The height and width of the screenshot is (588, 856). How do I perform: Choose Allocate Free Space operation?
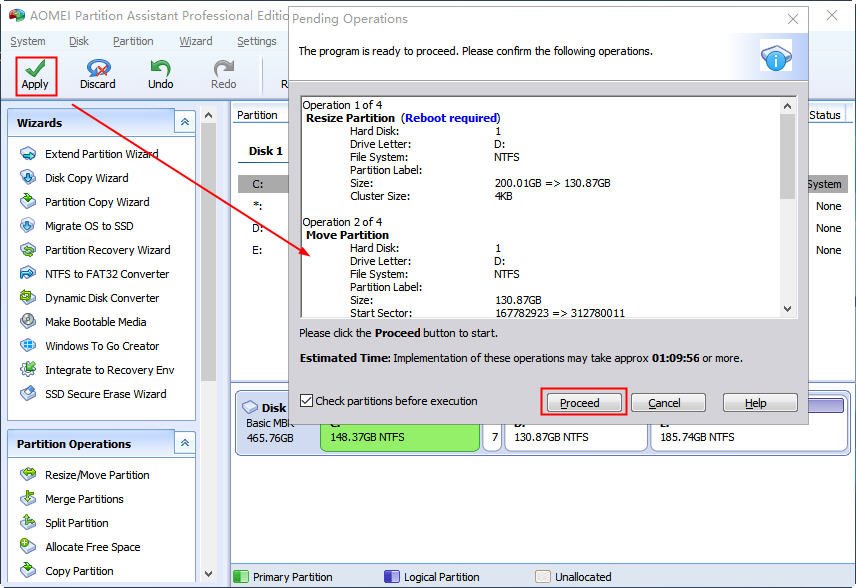(80, 547)
